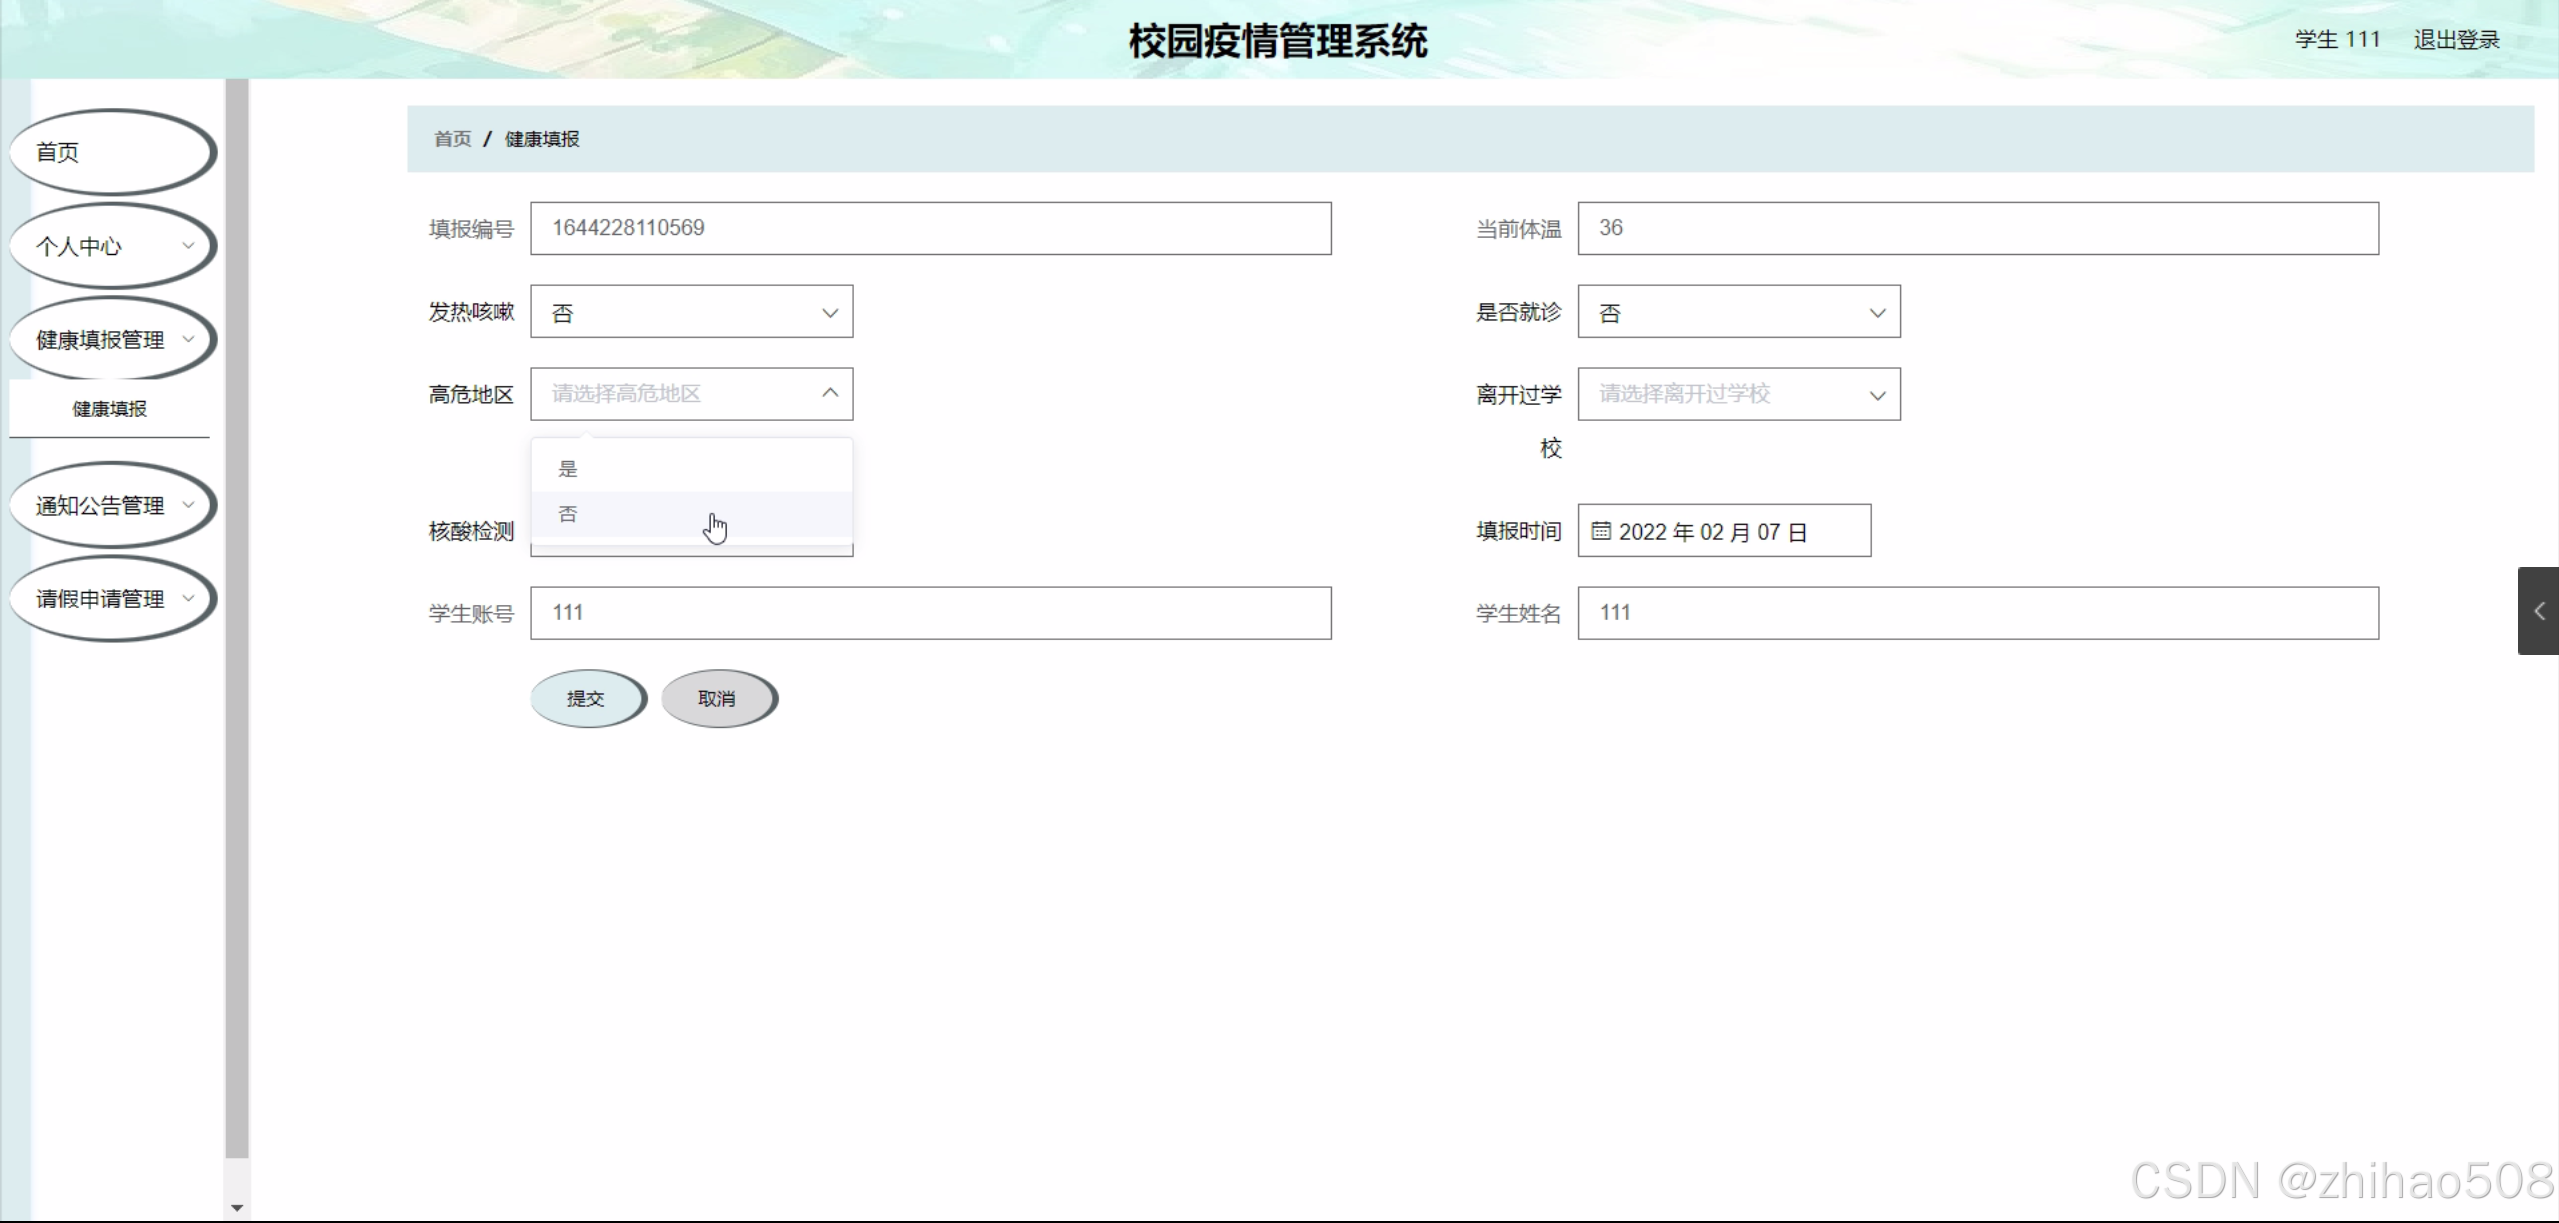Open the 发热咳嗽 dropdown
This screenshot has height=1223, width=2559.
pyautogui.click(x=691, y=312)
